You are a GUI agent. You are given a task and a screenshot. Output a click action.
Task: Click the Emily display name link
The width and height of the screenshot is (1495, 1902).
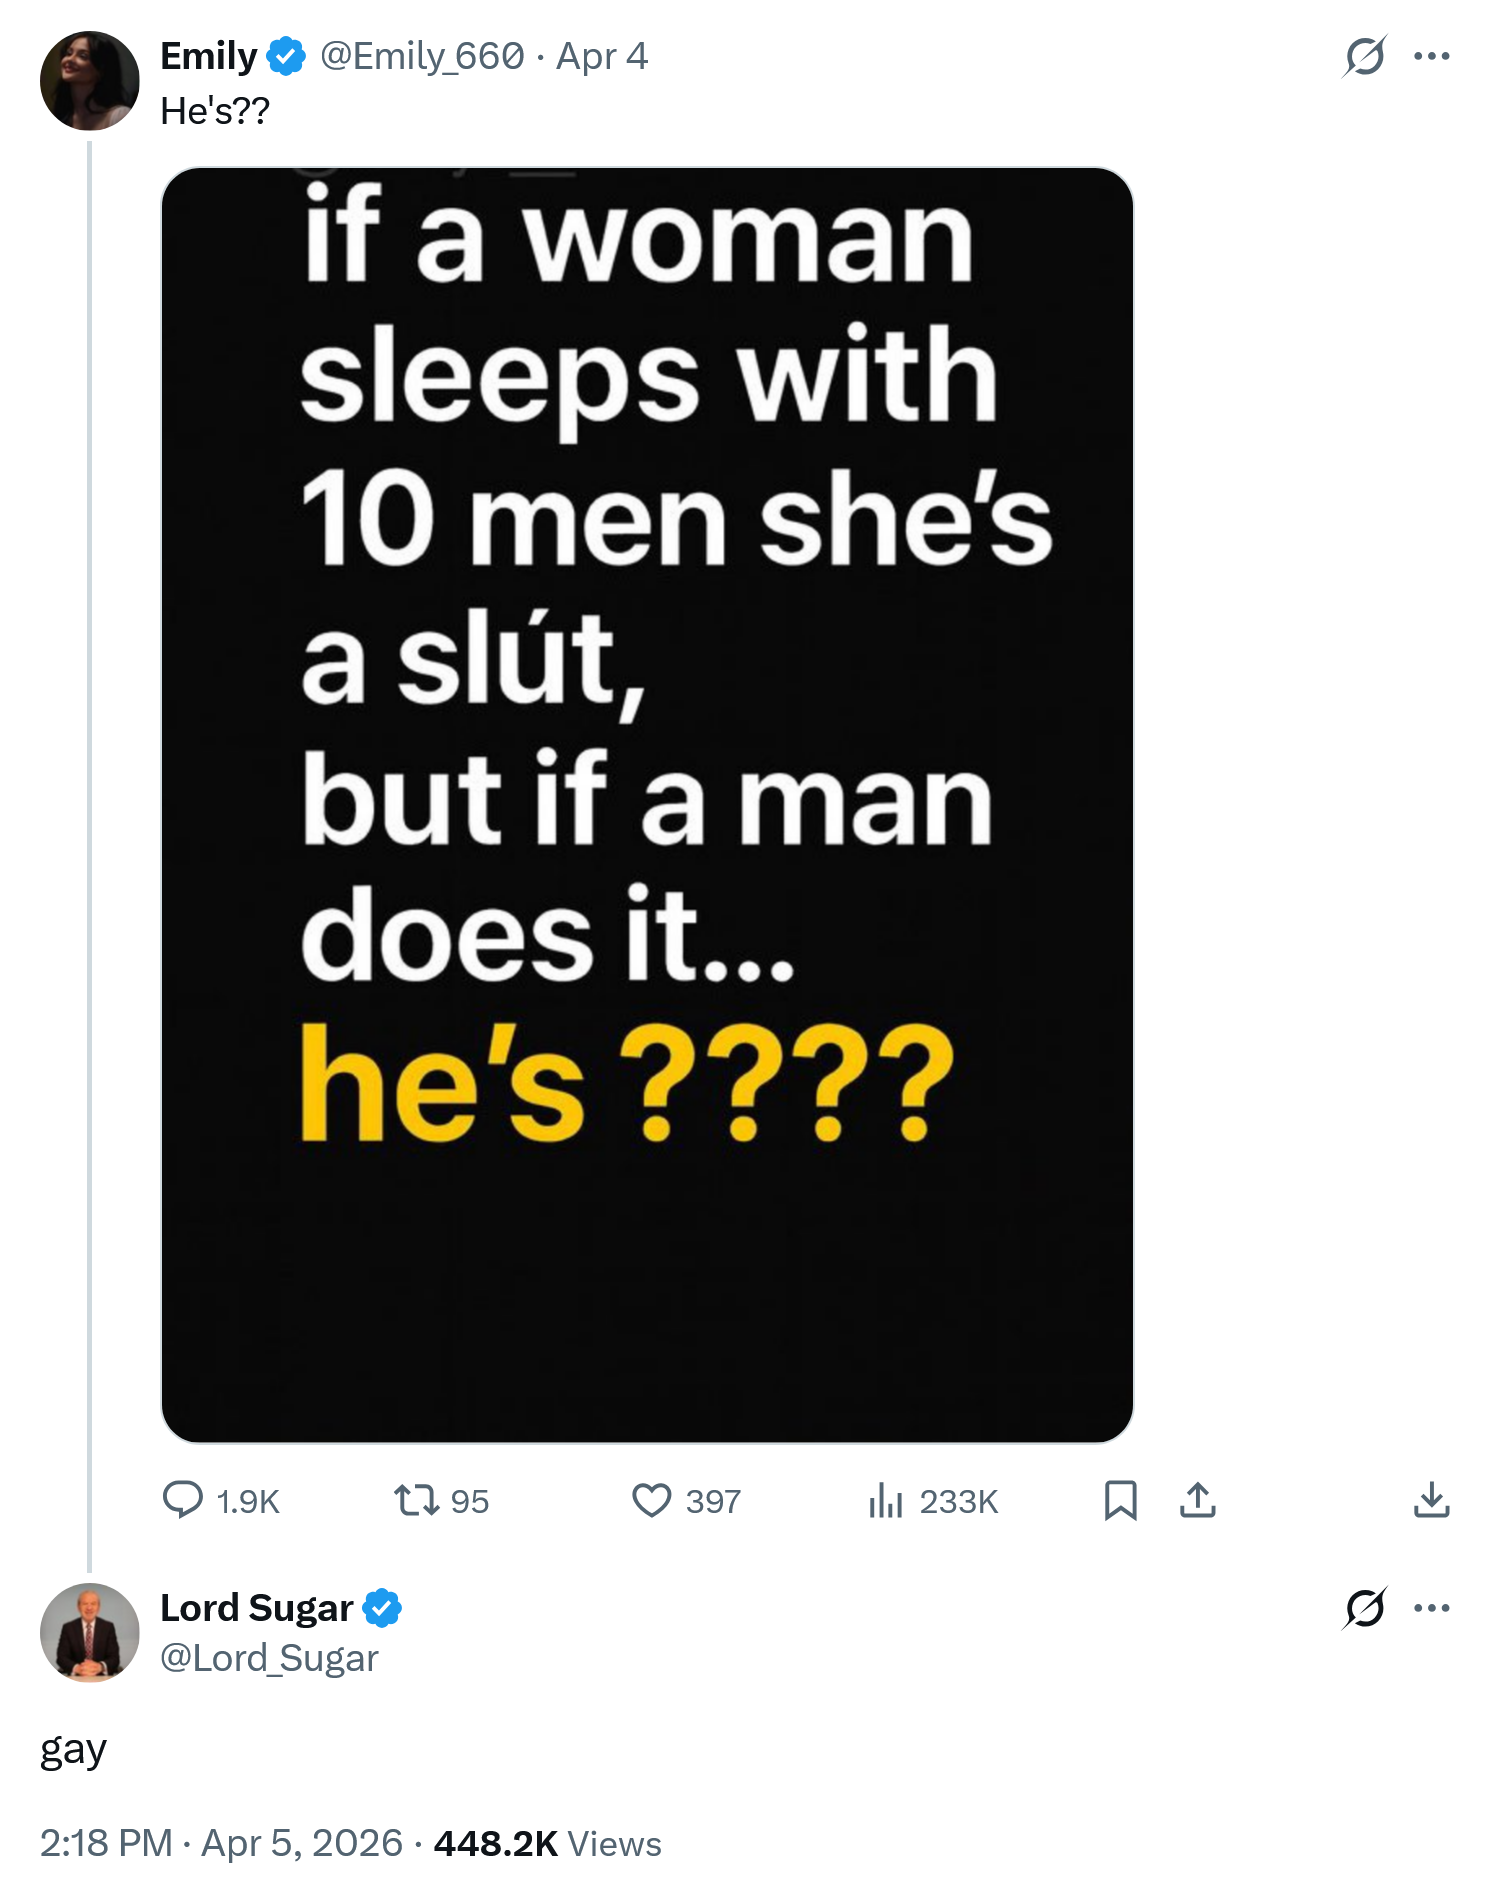coord(209,56)
